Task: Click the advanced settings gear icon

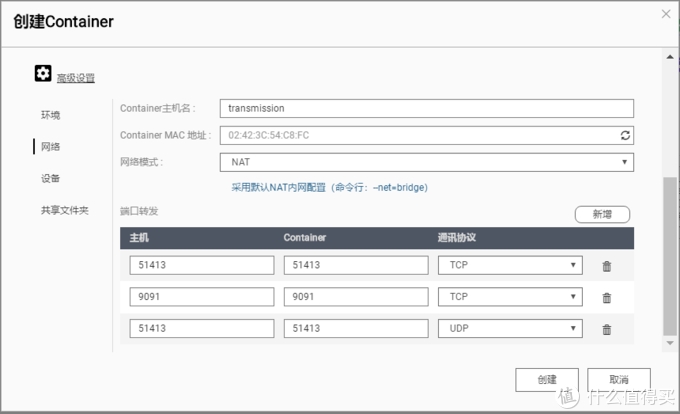Action: [x=43, y=73]
